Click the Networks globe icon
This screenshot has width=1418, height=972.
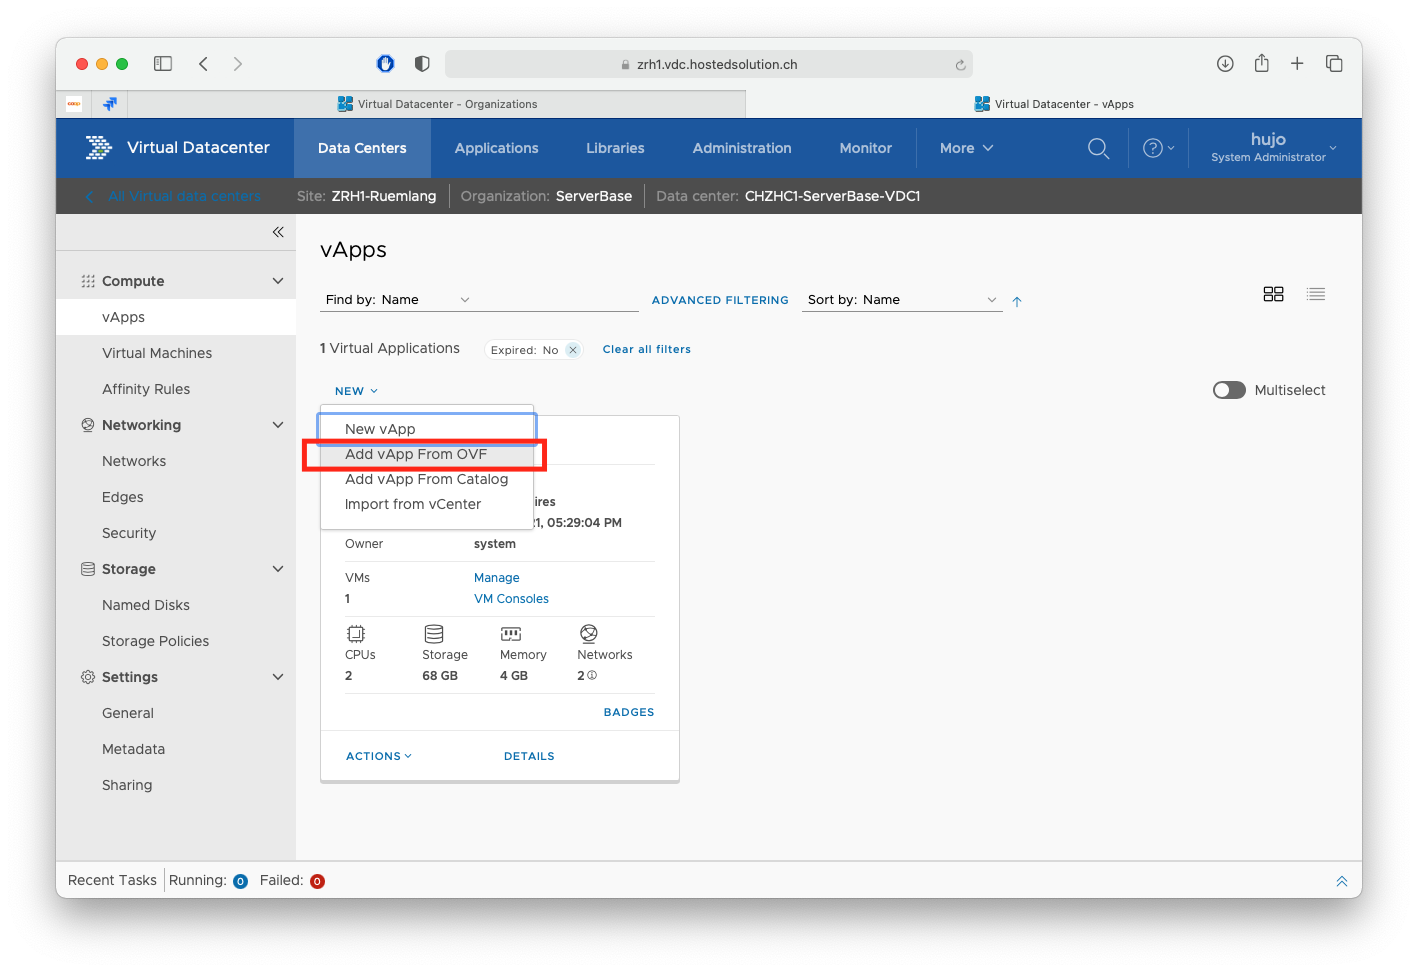pyautogui.click(x=589, y=634)
